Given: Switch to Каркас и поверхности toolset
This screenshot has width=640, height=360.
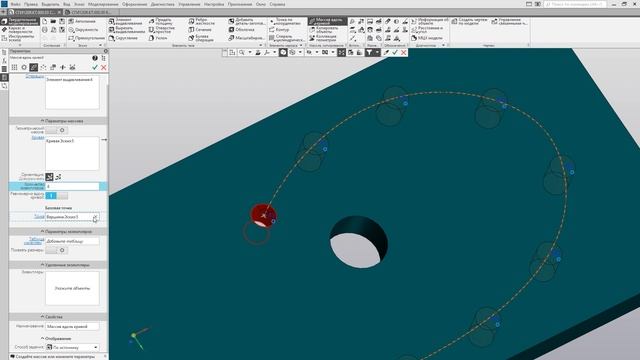Looking at the screenshot, I should click(x=20, y=30).
